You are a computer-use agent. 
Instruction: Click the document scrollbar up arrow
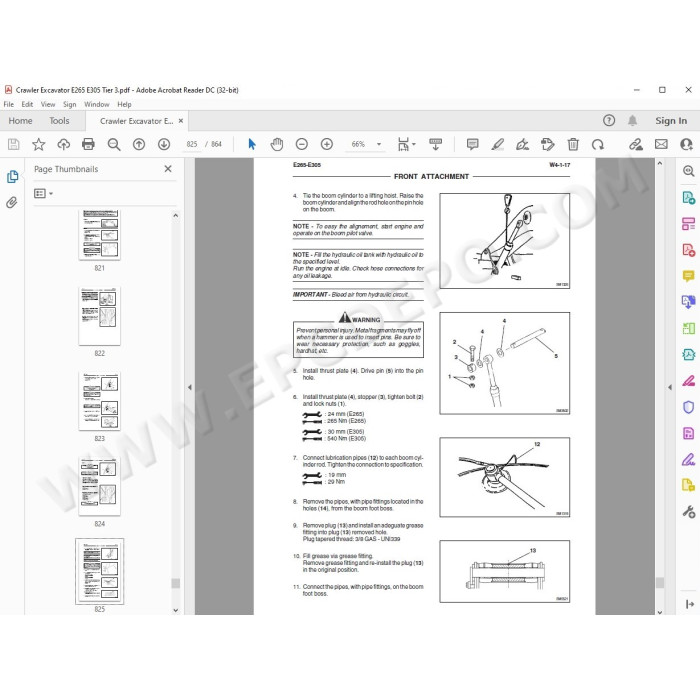pyautogui.click(x=660, y=163)
